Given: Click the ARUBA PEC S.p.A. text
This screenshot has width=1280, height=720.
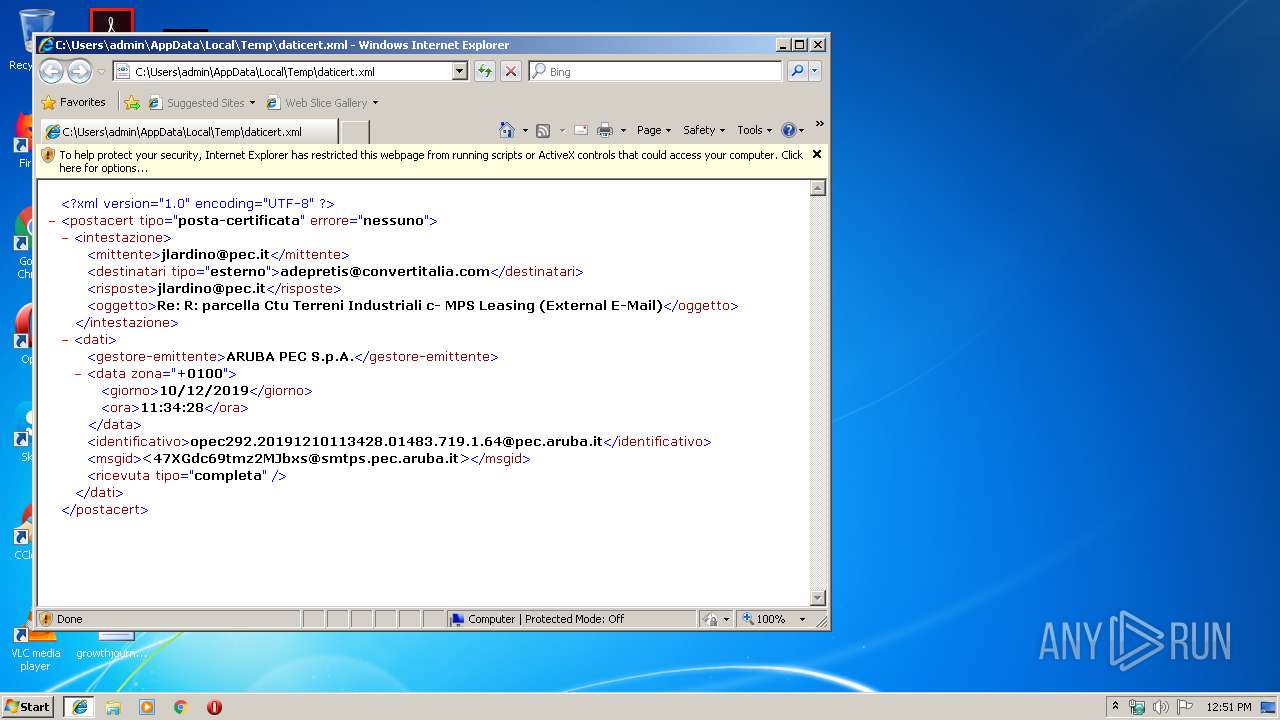Looking at the screenshot, I should click(x=290, y=356).
